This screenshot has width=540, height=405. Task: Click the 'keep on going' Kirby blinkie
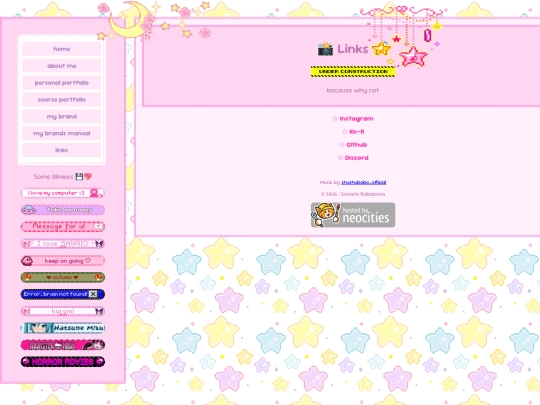pos(63,261)
